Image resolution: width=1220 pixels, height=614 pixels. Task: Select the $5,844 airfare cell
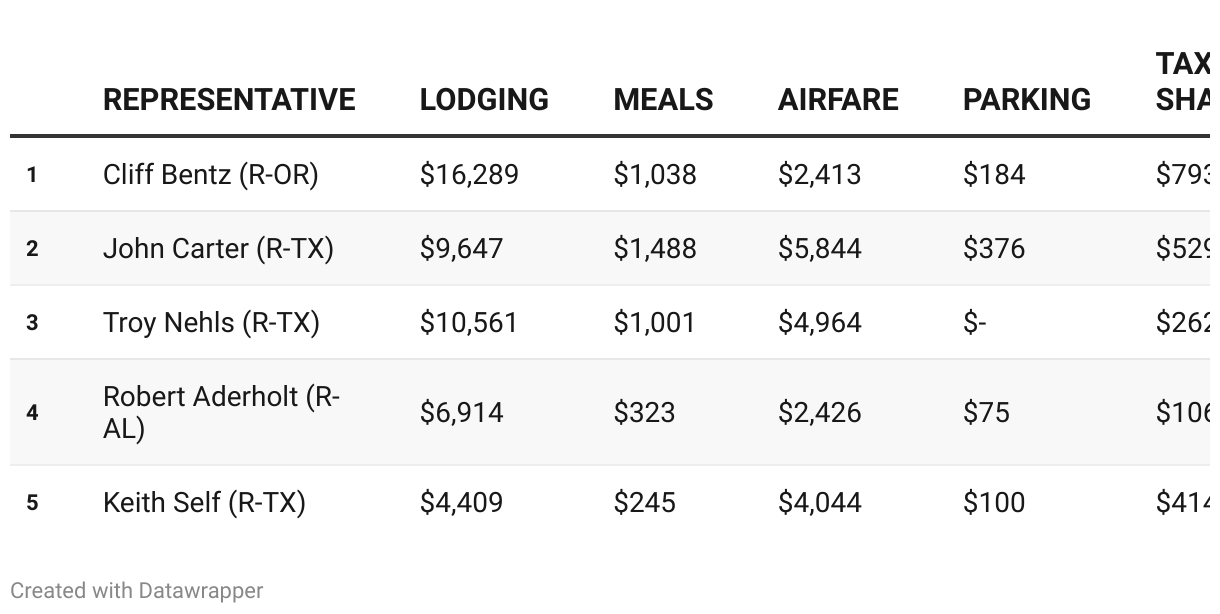point(819,249)
